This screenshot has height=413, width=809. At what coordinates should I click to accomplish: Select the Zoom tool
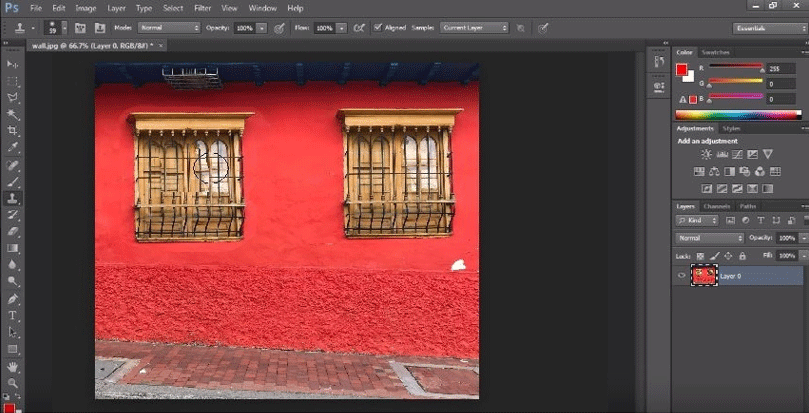(x=13, y=382)
